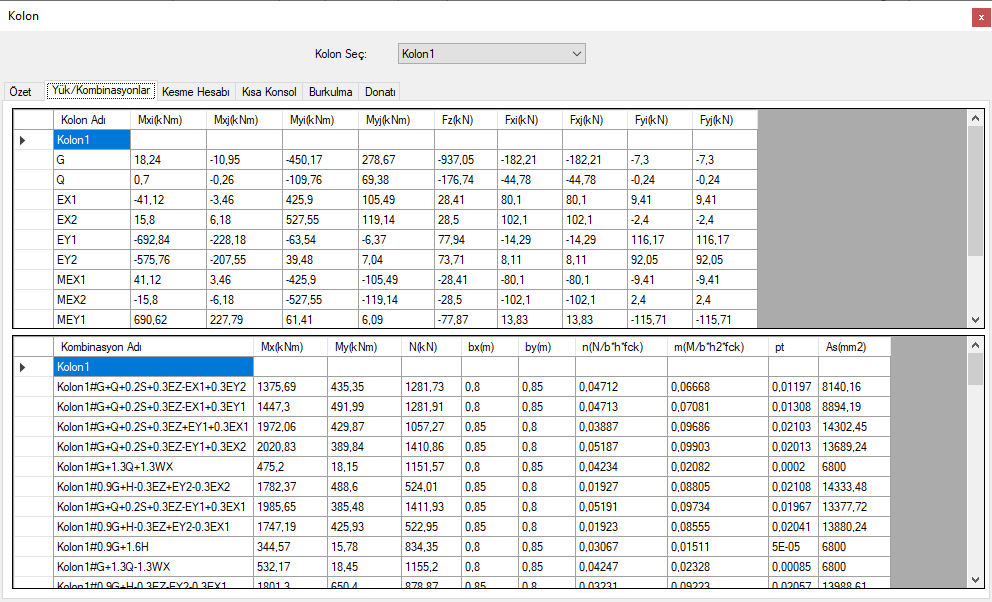Viewport: 992px width, 602px height.
Task: Click the My value 488,6
Action: pyautogui.click(x=364, y=487)
